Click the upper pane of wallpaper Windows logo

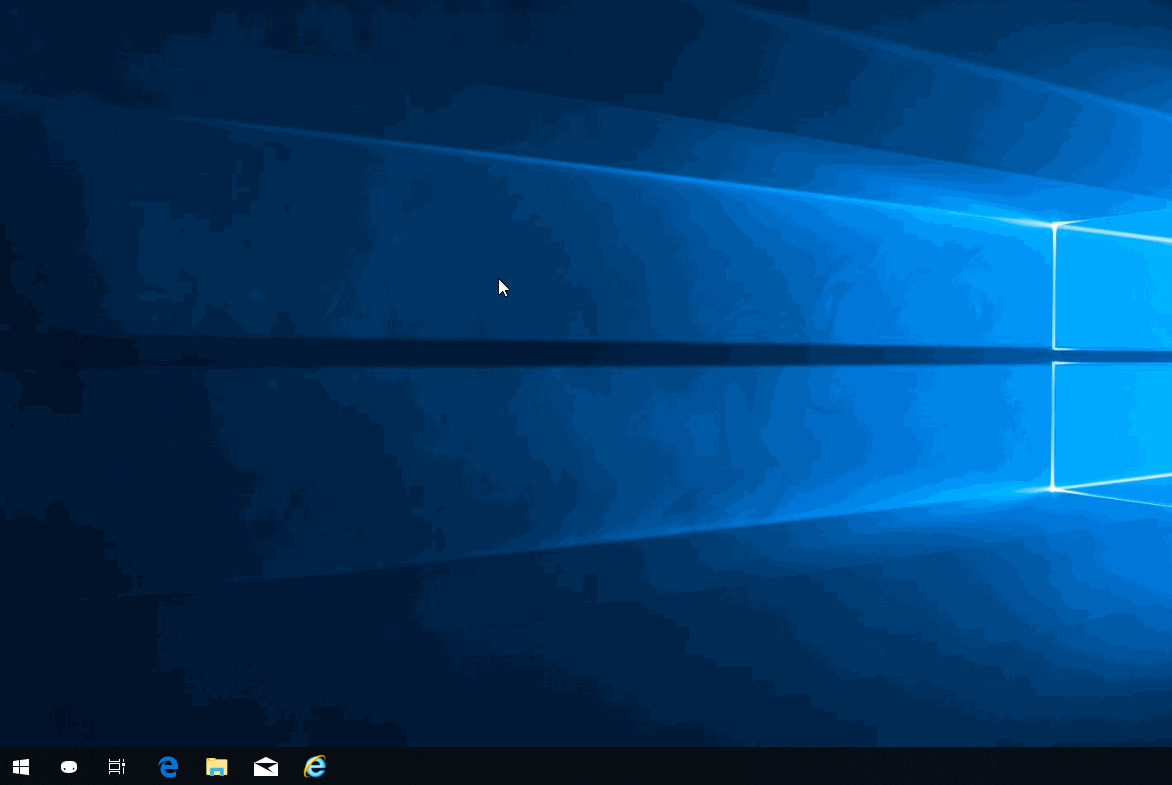click(1112, 290)
